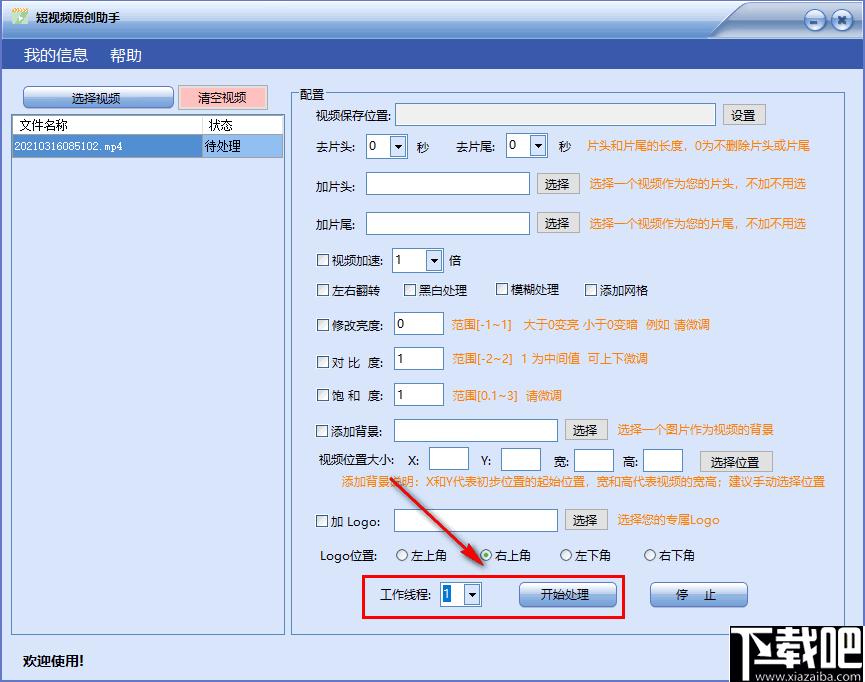
Task: Click the 修改亮度 value field
Action: pyautogui.click(x=419, y=324)
